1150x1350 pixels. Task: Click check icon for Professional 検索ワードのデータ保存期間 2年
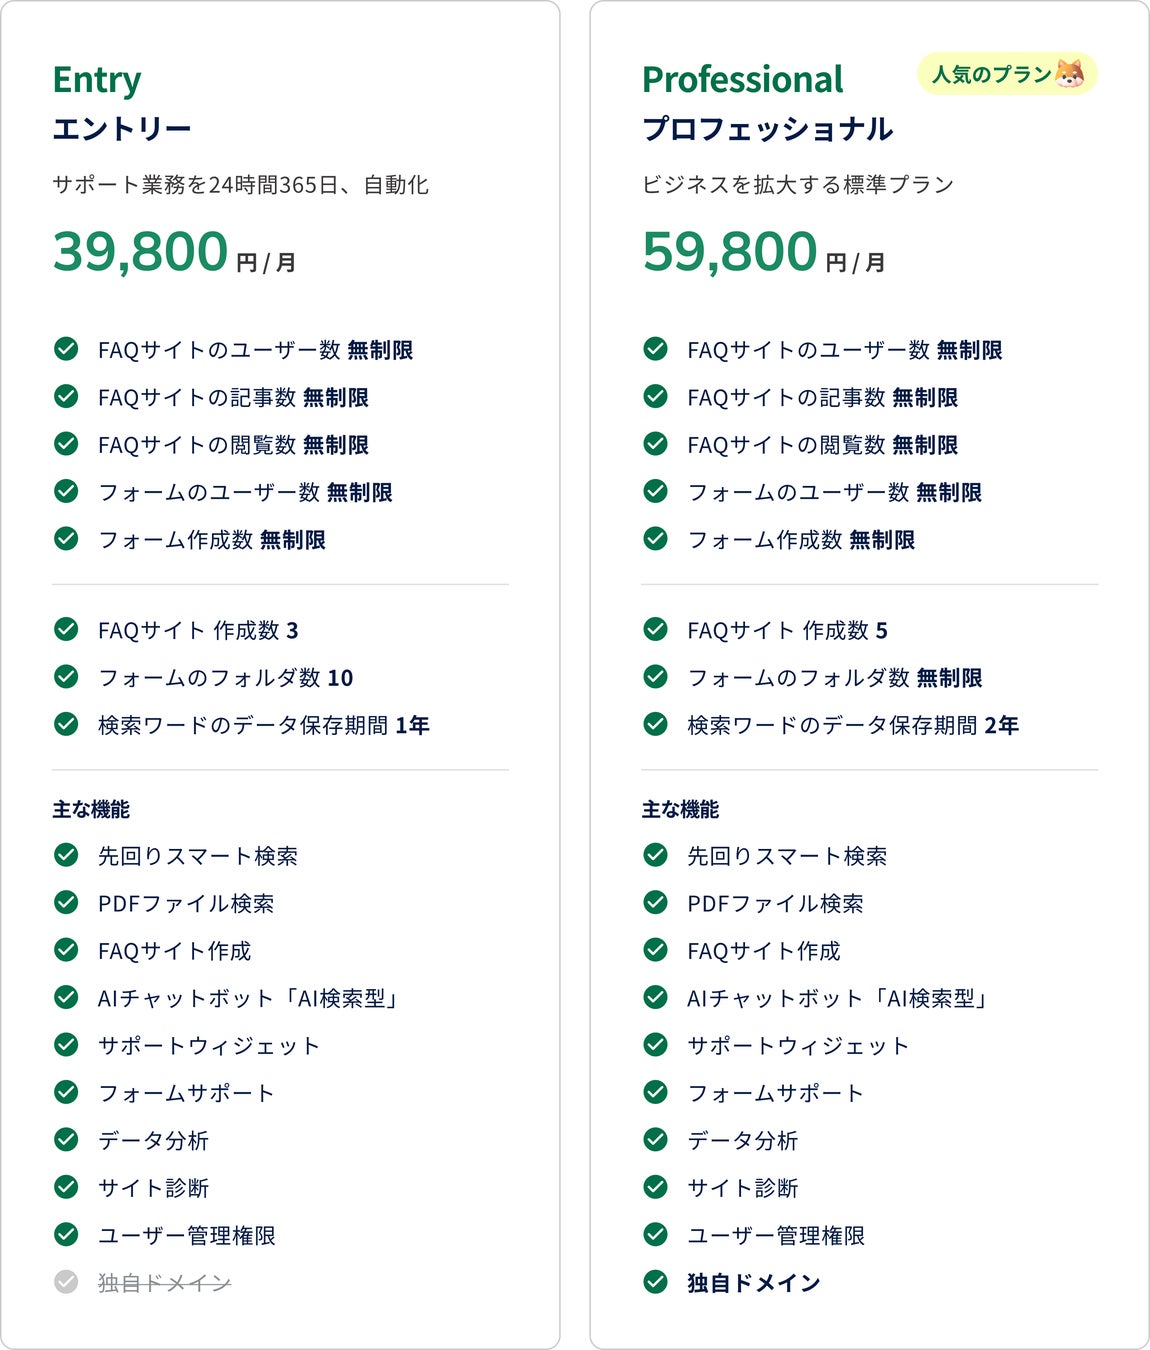656,724
